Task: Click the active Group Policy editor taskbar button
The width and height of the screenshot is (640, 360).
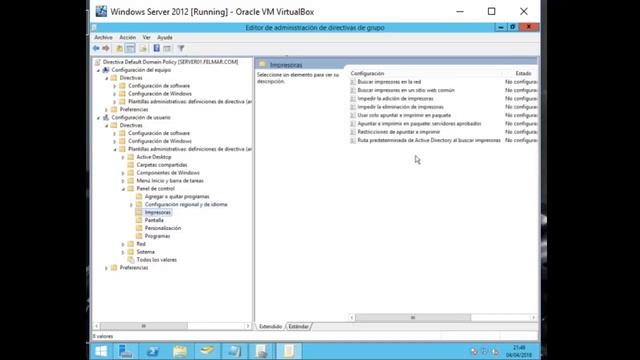Action: pos(289,351)
